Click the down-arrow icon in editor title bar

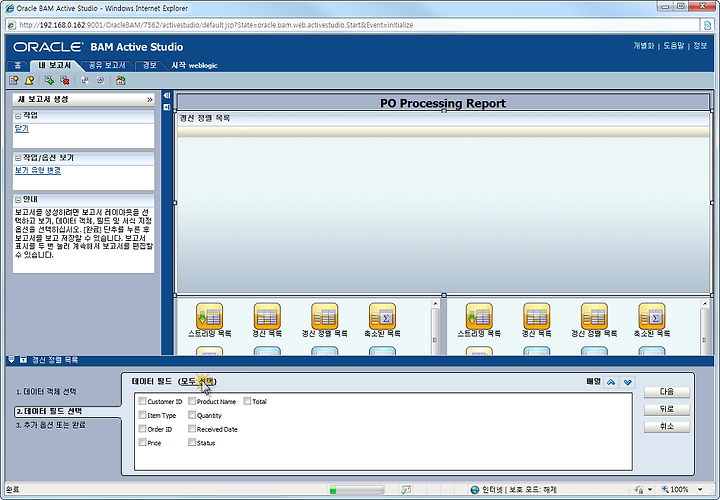pyautogui.click(x=11, y=360)
